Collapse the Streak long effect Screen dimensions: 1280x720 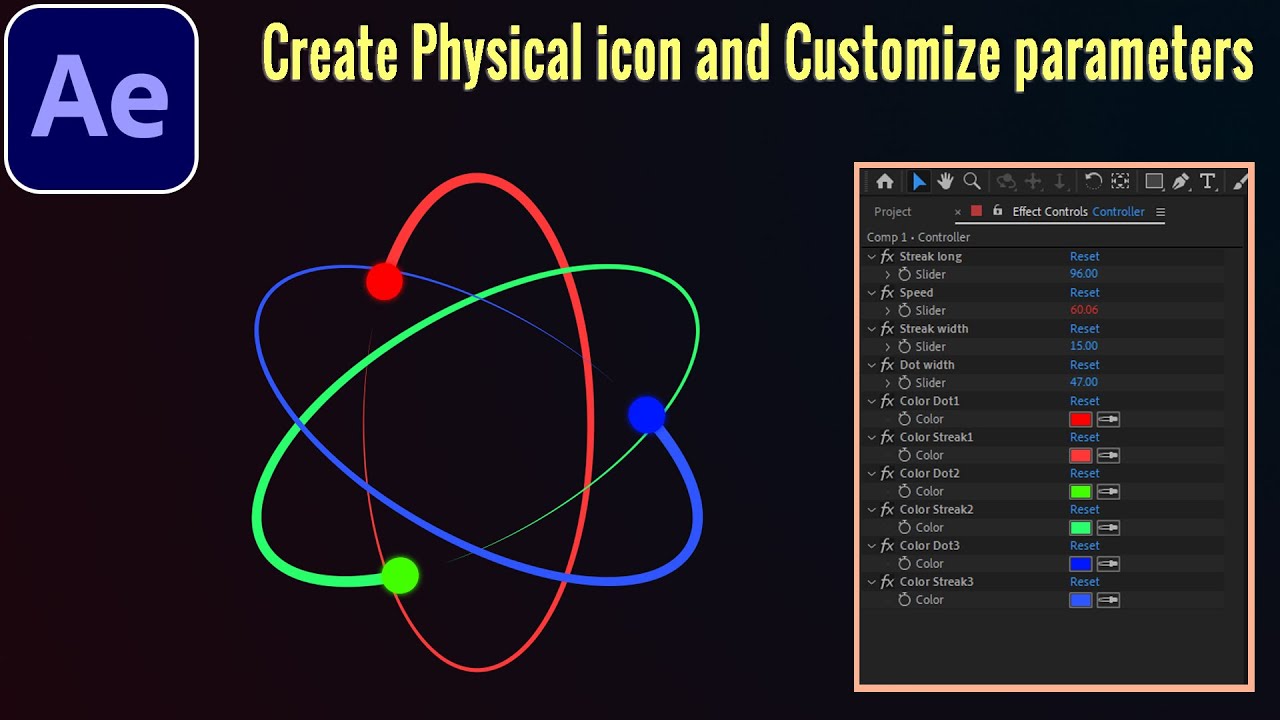click(x=871, y=256)
